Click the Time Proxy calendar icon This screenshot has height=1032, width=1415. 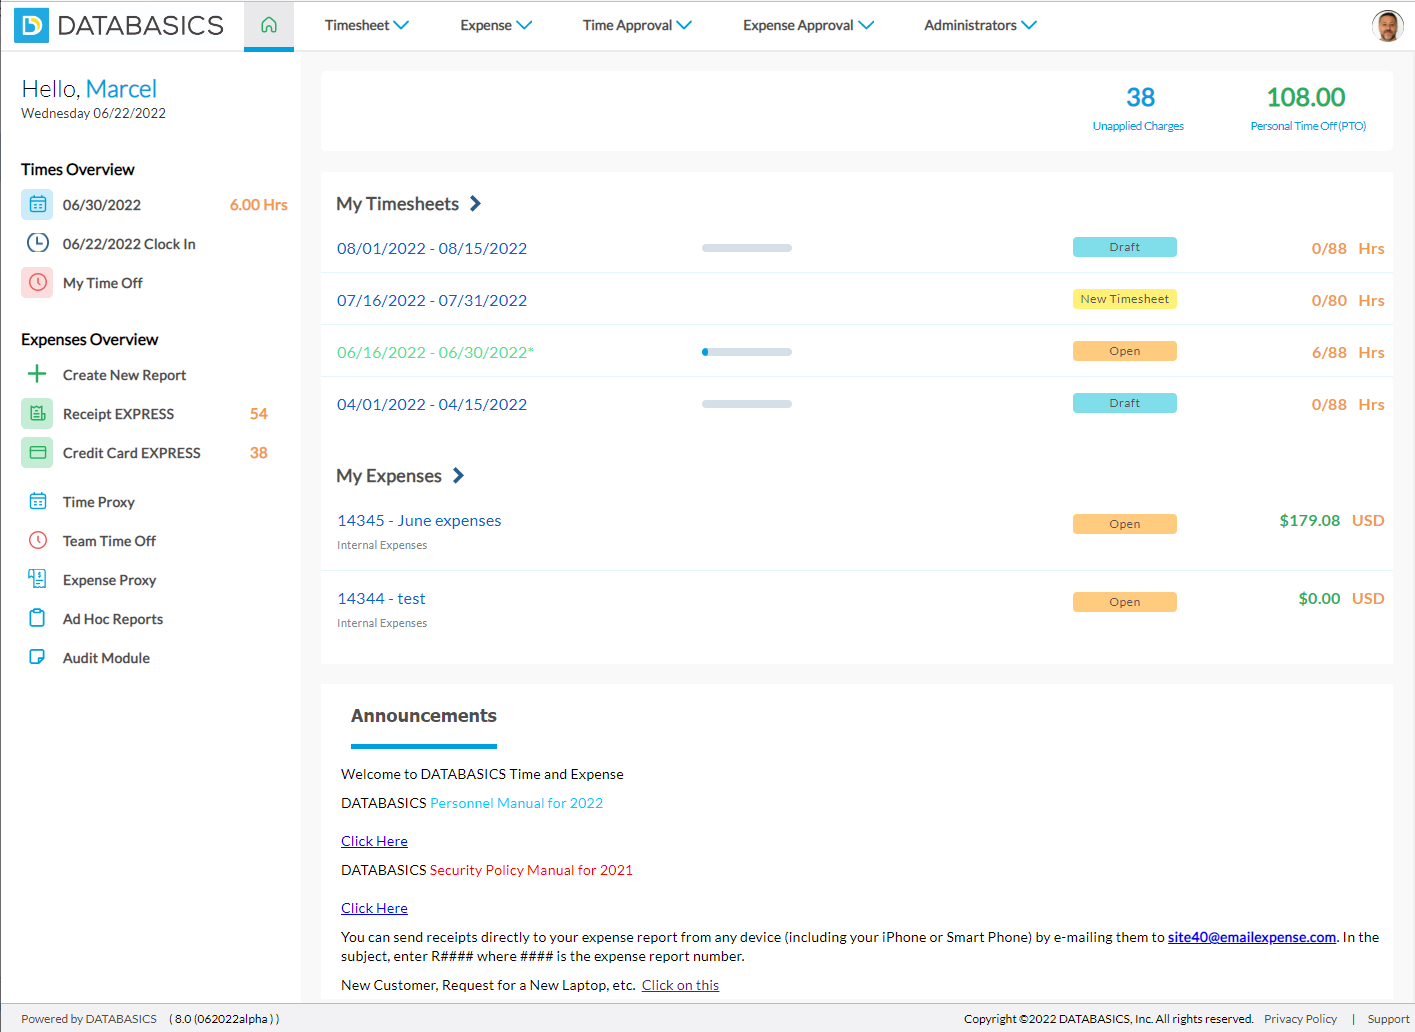(38, 501)
